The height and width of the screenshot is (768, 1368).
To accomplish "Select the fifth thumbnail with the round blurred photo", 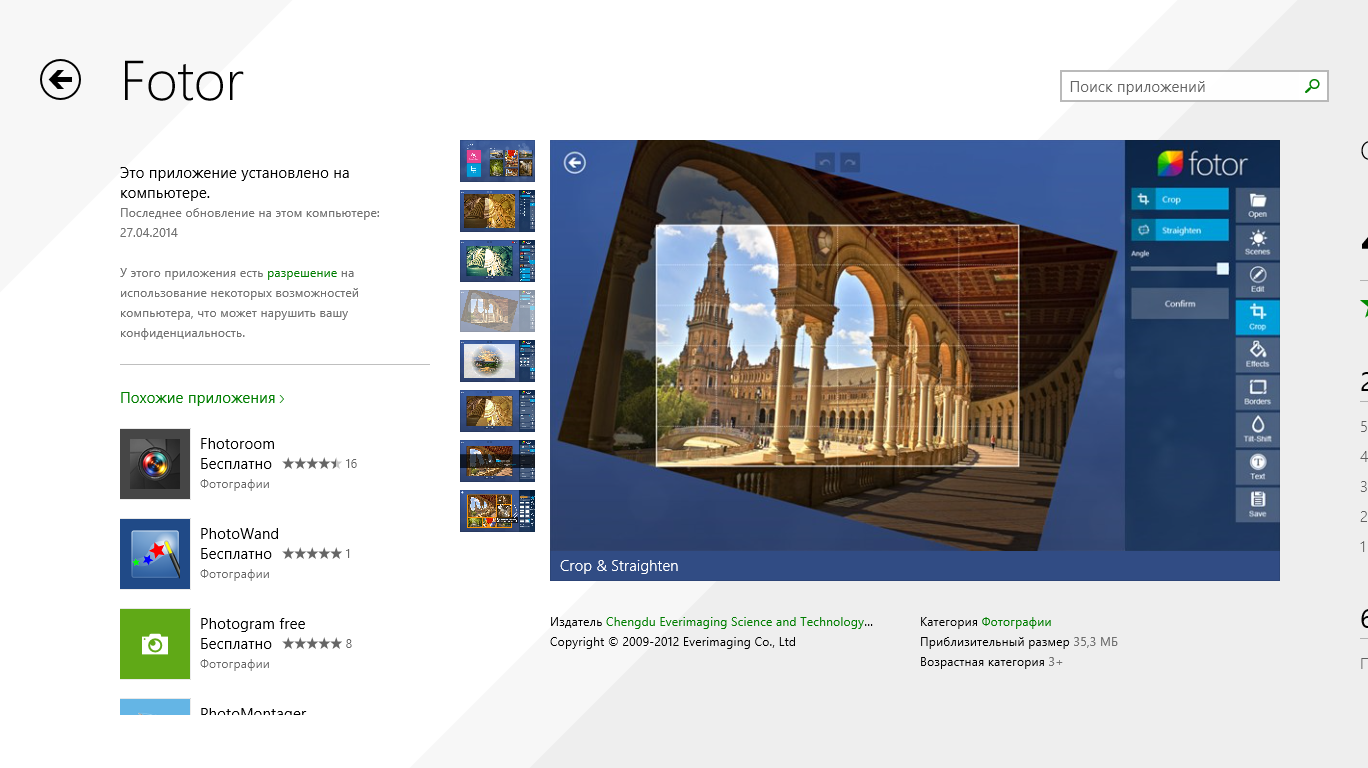I will click(x=497, y=361).
